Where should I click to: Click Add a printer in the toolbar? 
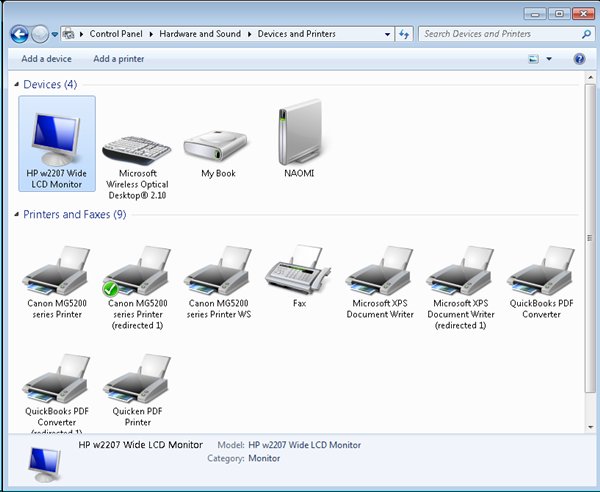coord(119,59)
